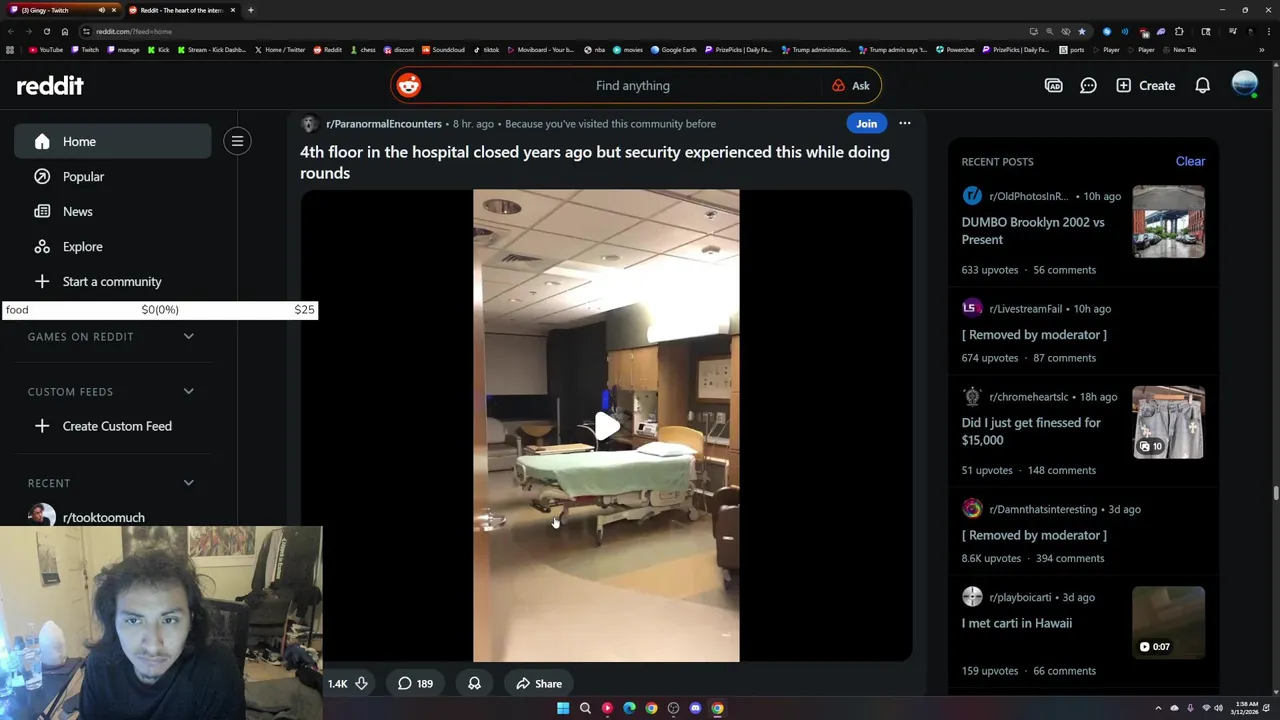Open Explore in the sidebar
The height and width of the screenshot is (720, 1280).
point(112,246)
